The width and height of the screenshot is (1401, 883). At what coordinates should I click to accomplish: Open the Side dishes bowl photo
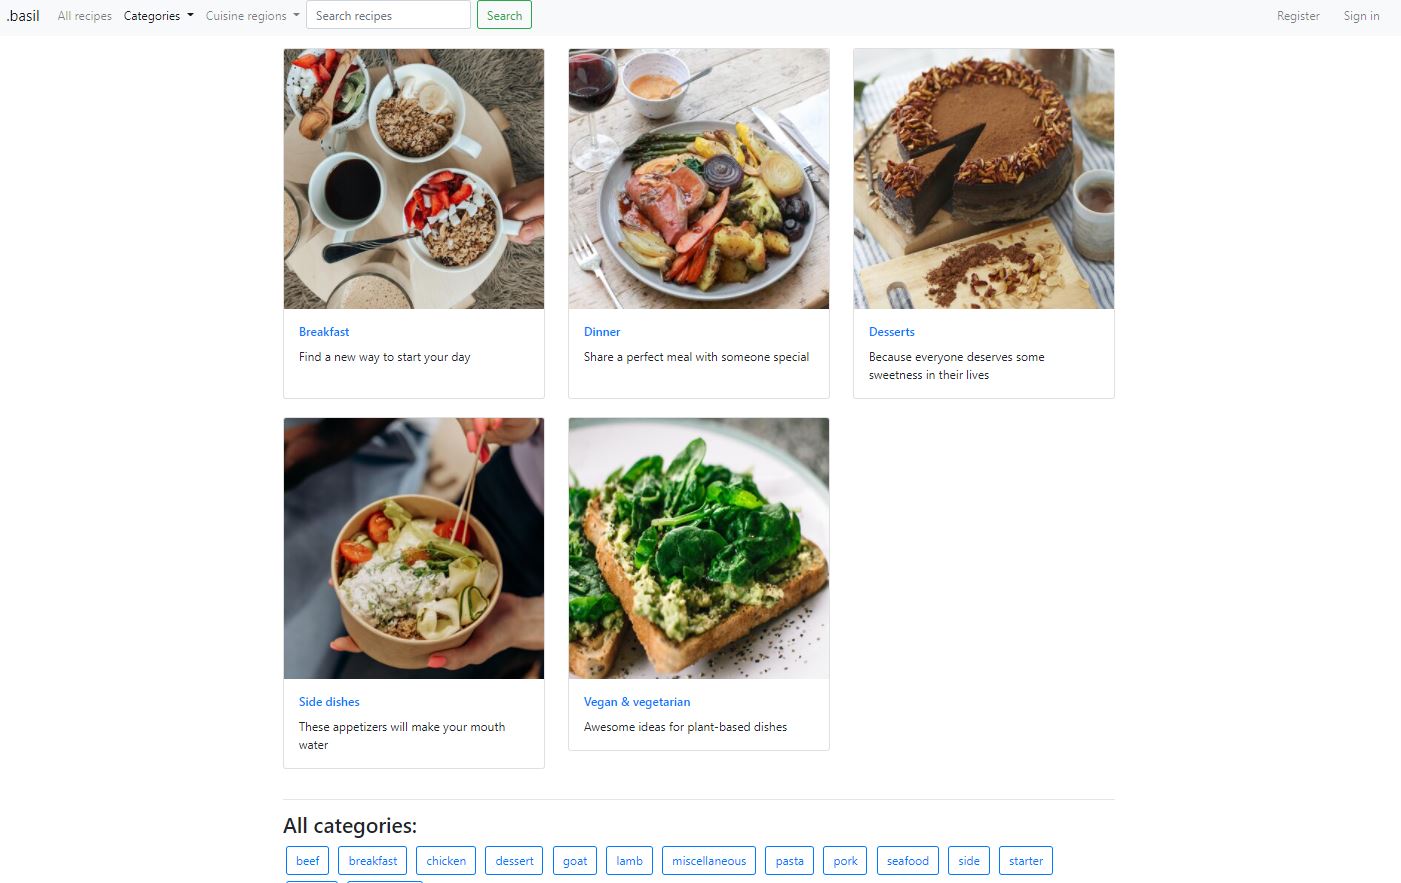coord(414,549)
